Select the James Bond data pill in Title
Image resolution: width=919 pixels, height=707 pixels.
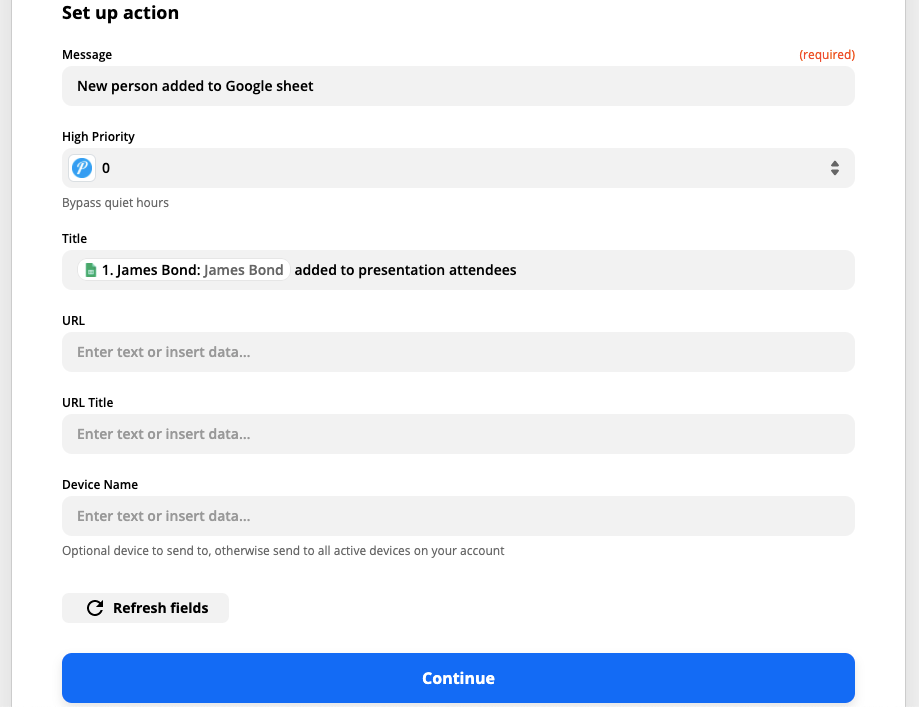(x=184, y=270)
